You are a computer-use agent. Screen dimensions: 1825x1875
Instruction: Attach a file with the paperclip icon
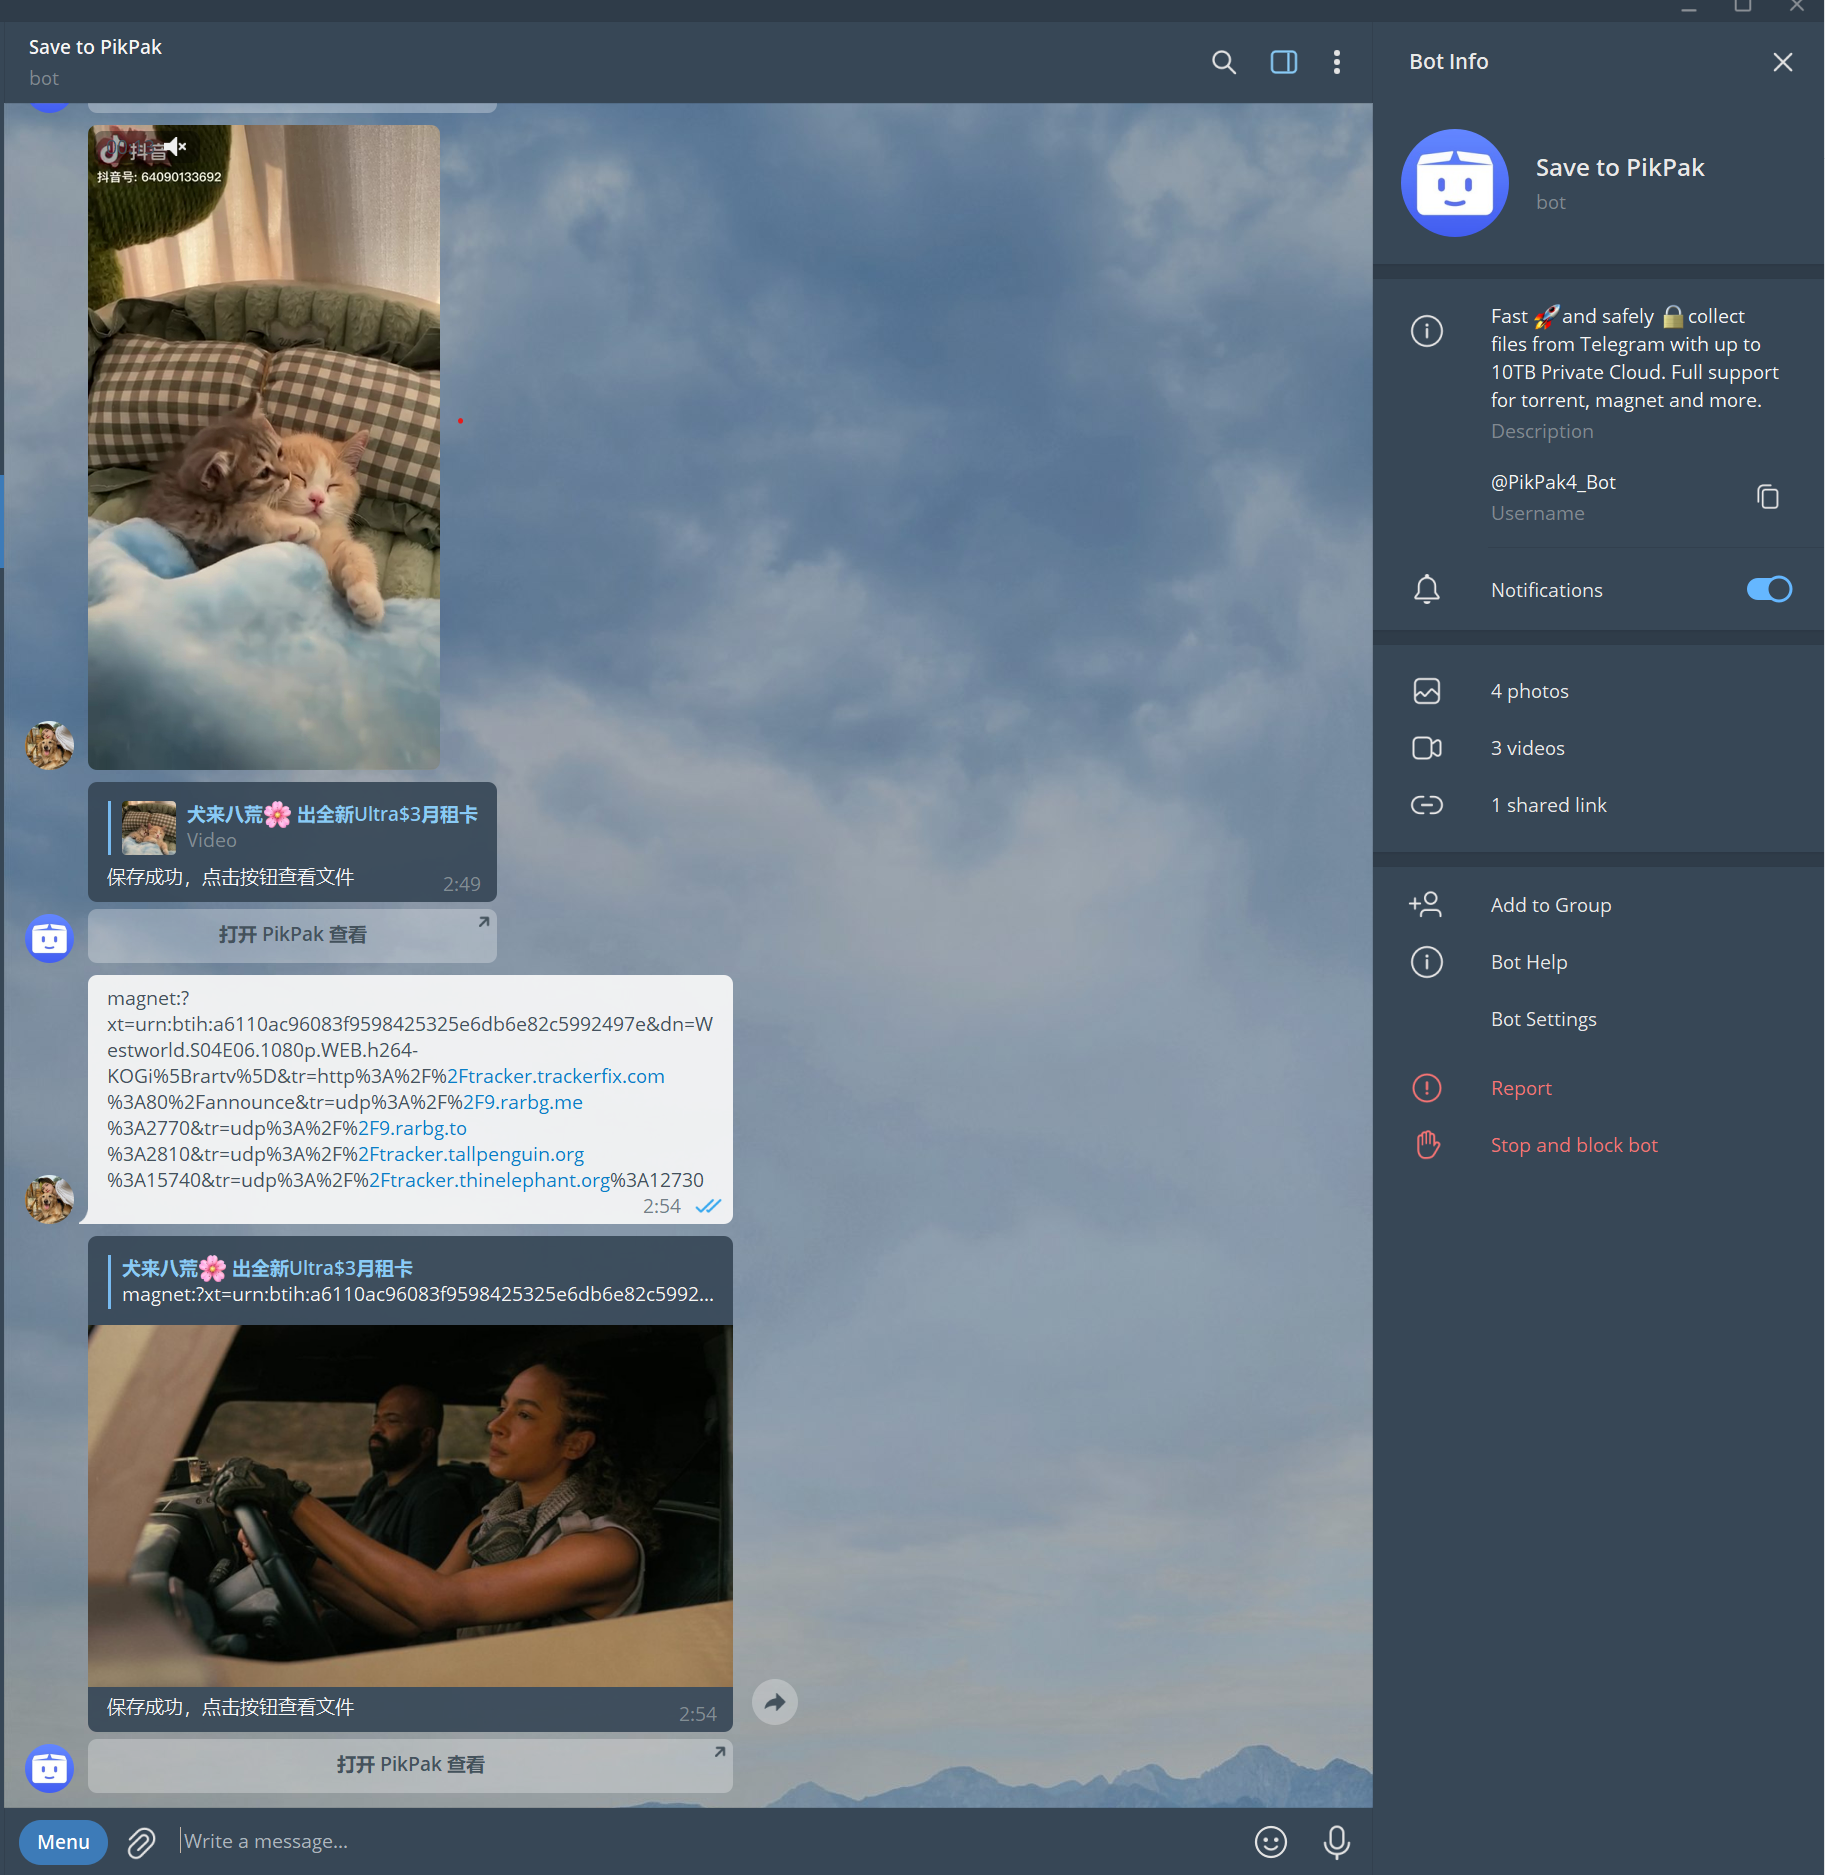pyautogui.click(x=142, y=1842)
